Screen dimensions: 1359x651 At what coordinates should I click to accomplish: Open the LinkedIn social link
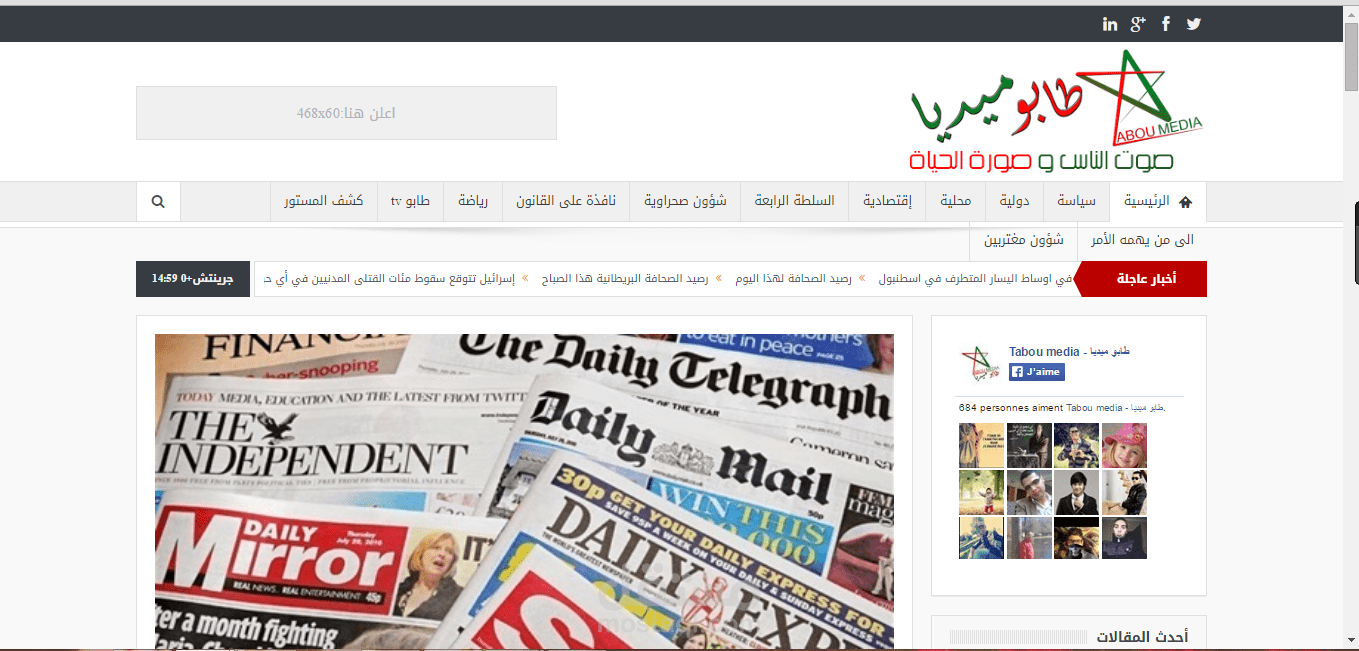click(1110, 24)
